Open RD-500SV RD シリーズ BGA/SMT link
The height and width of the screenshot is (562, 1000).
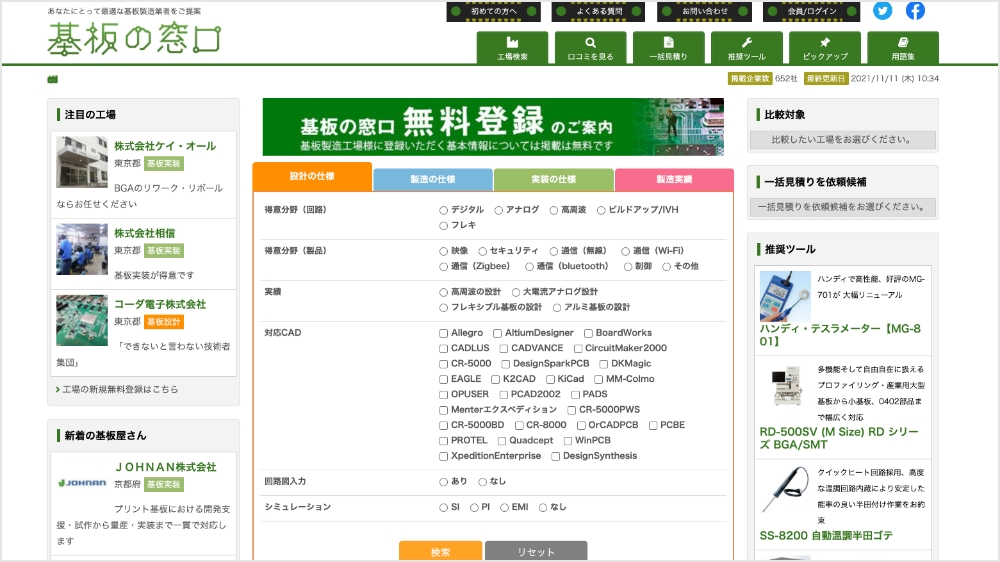(x=839, y=438)
